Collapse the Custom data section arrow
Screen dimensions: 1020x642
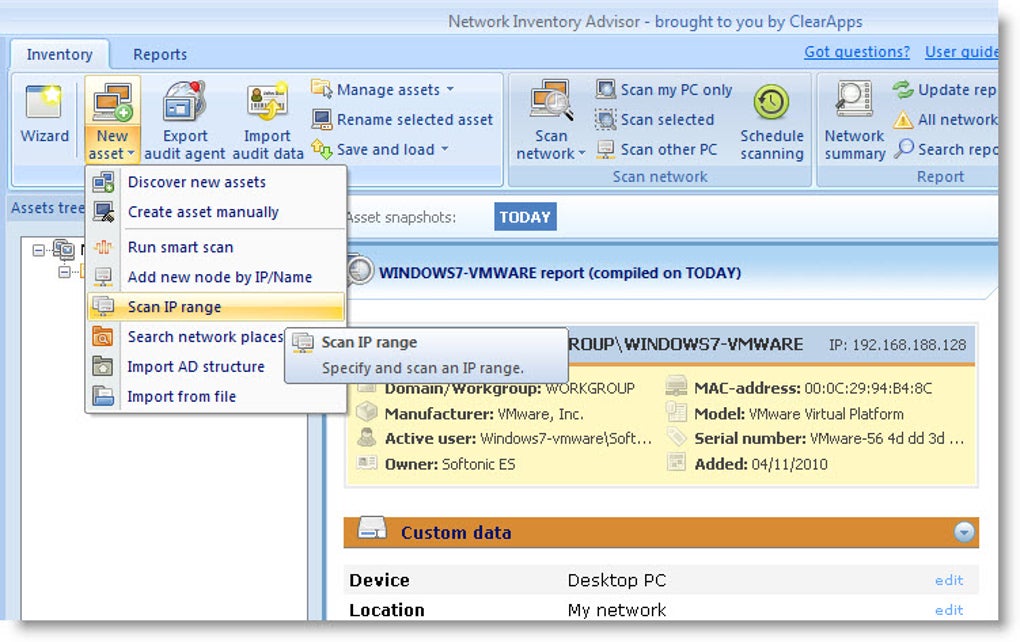tap(964, 532)
